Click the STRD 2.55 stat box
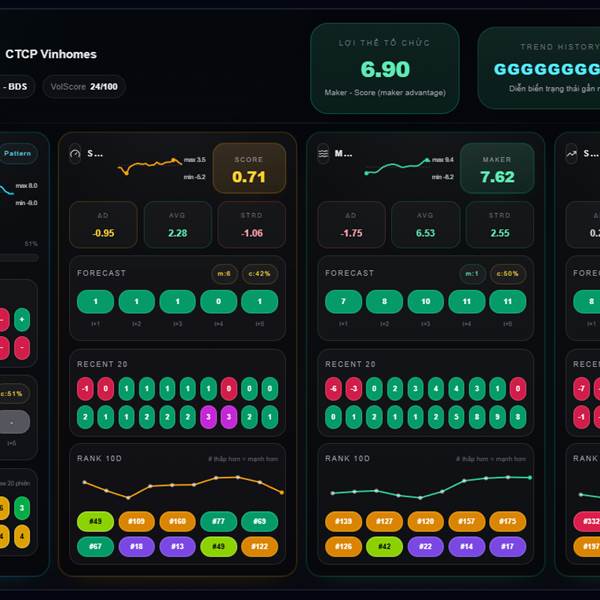Screen dimensions: 600x600 point(500,225)
